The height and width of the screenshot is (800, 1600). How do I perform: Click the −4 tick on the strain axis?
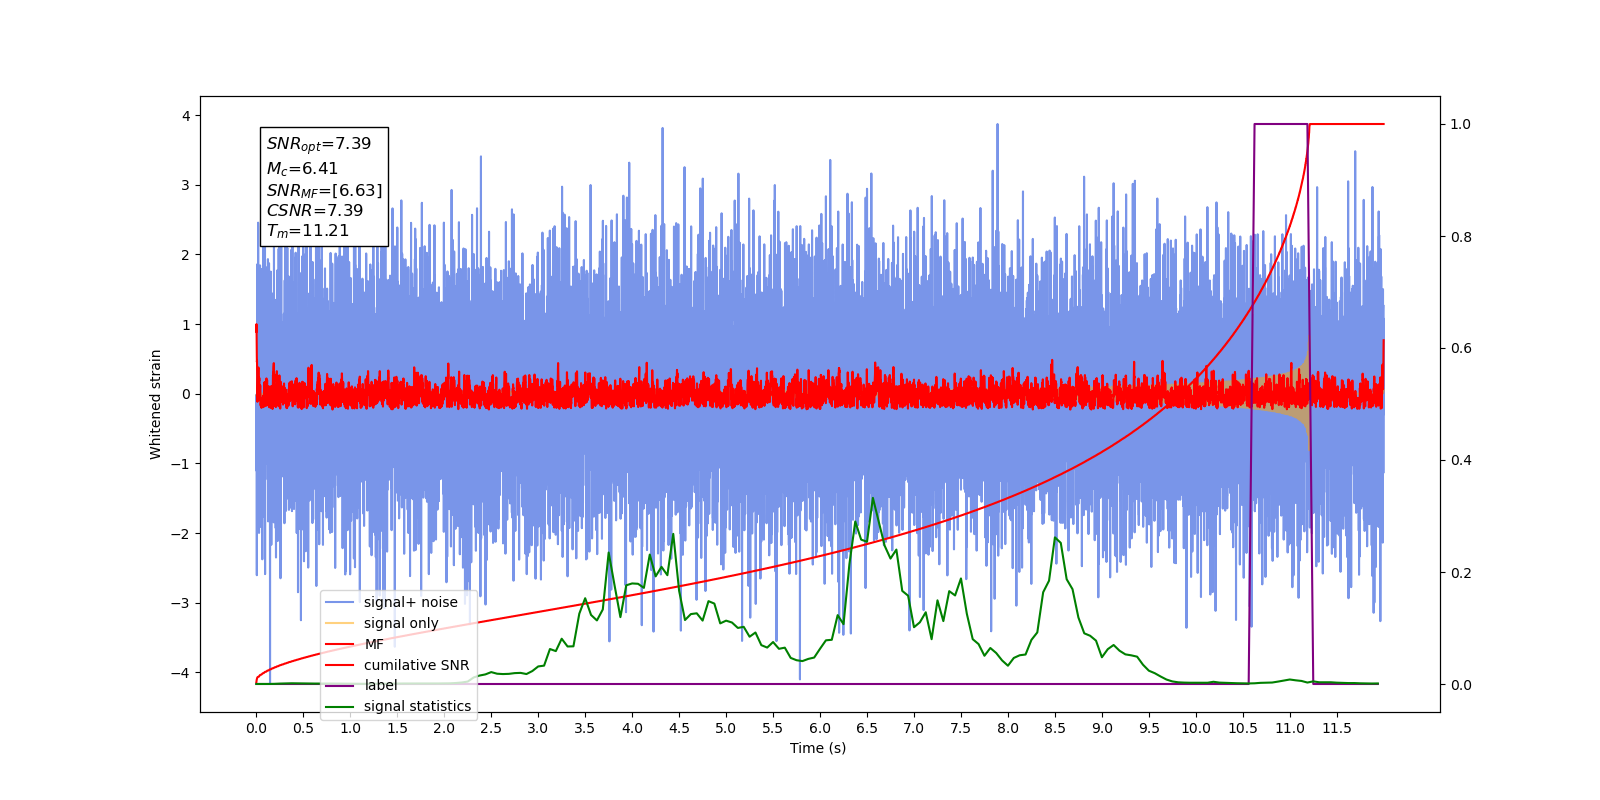click(181, 673)
